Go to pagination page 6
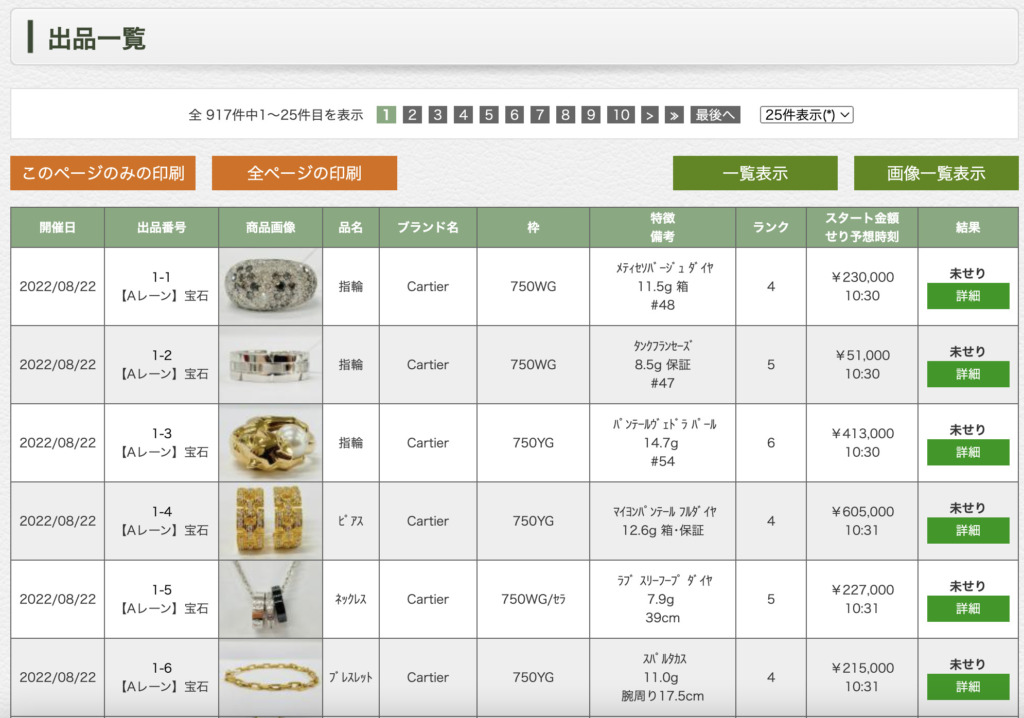The height and width of the screenshot is (718, 1024). (514, 115)
